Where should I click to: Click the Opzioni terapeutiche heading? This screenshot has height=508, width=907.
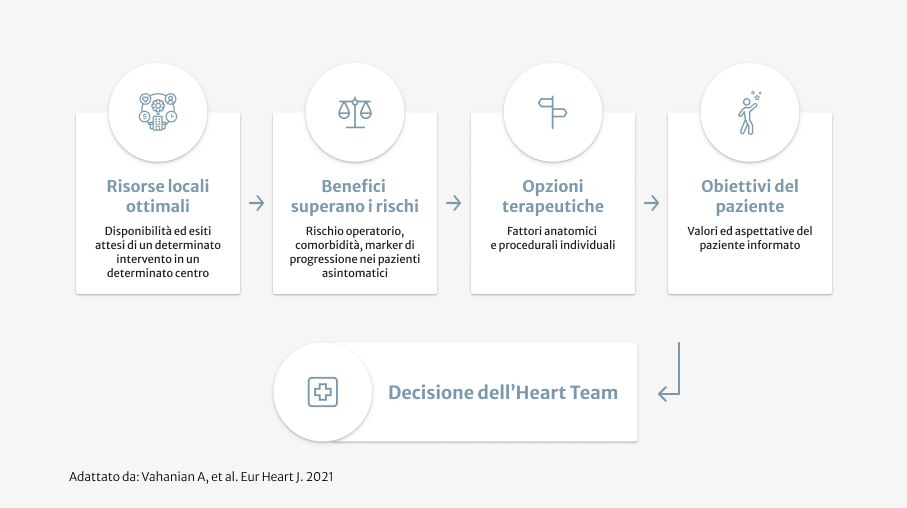pos(552,196)
